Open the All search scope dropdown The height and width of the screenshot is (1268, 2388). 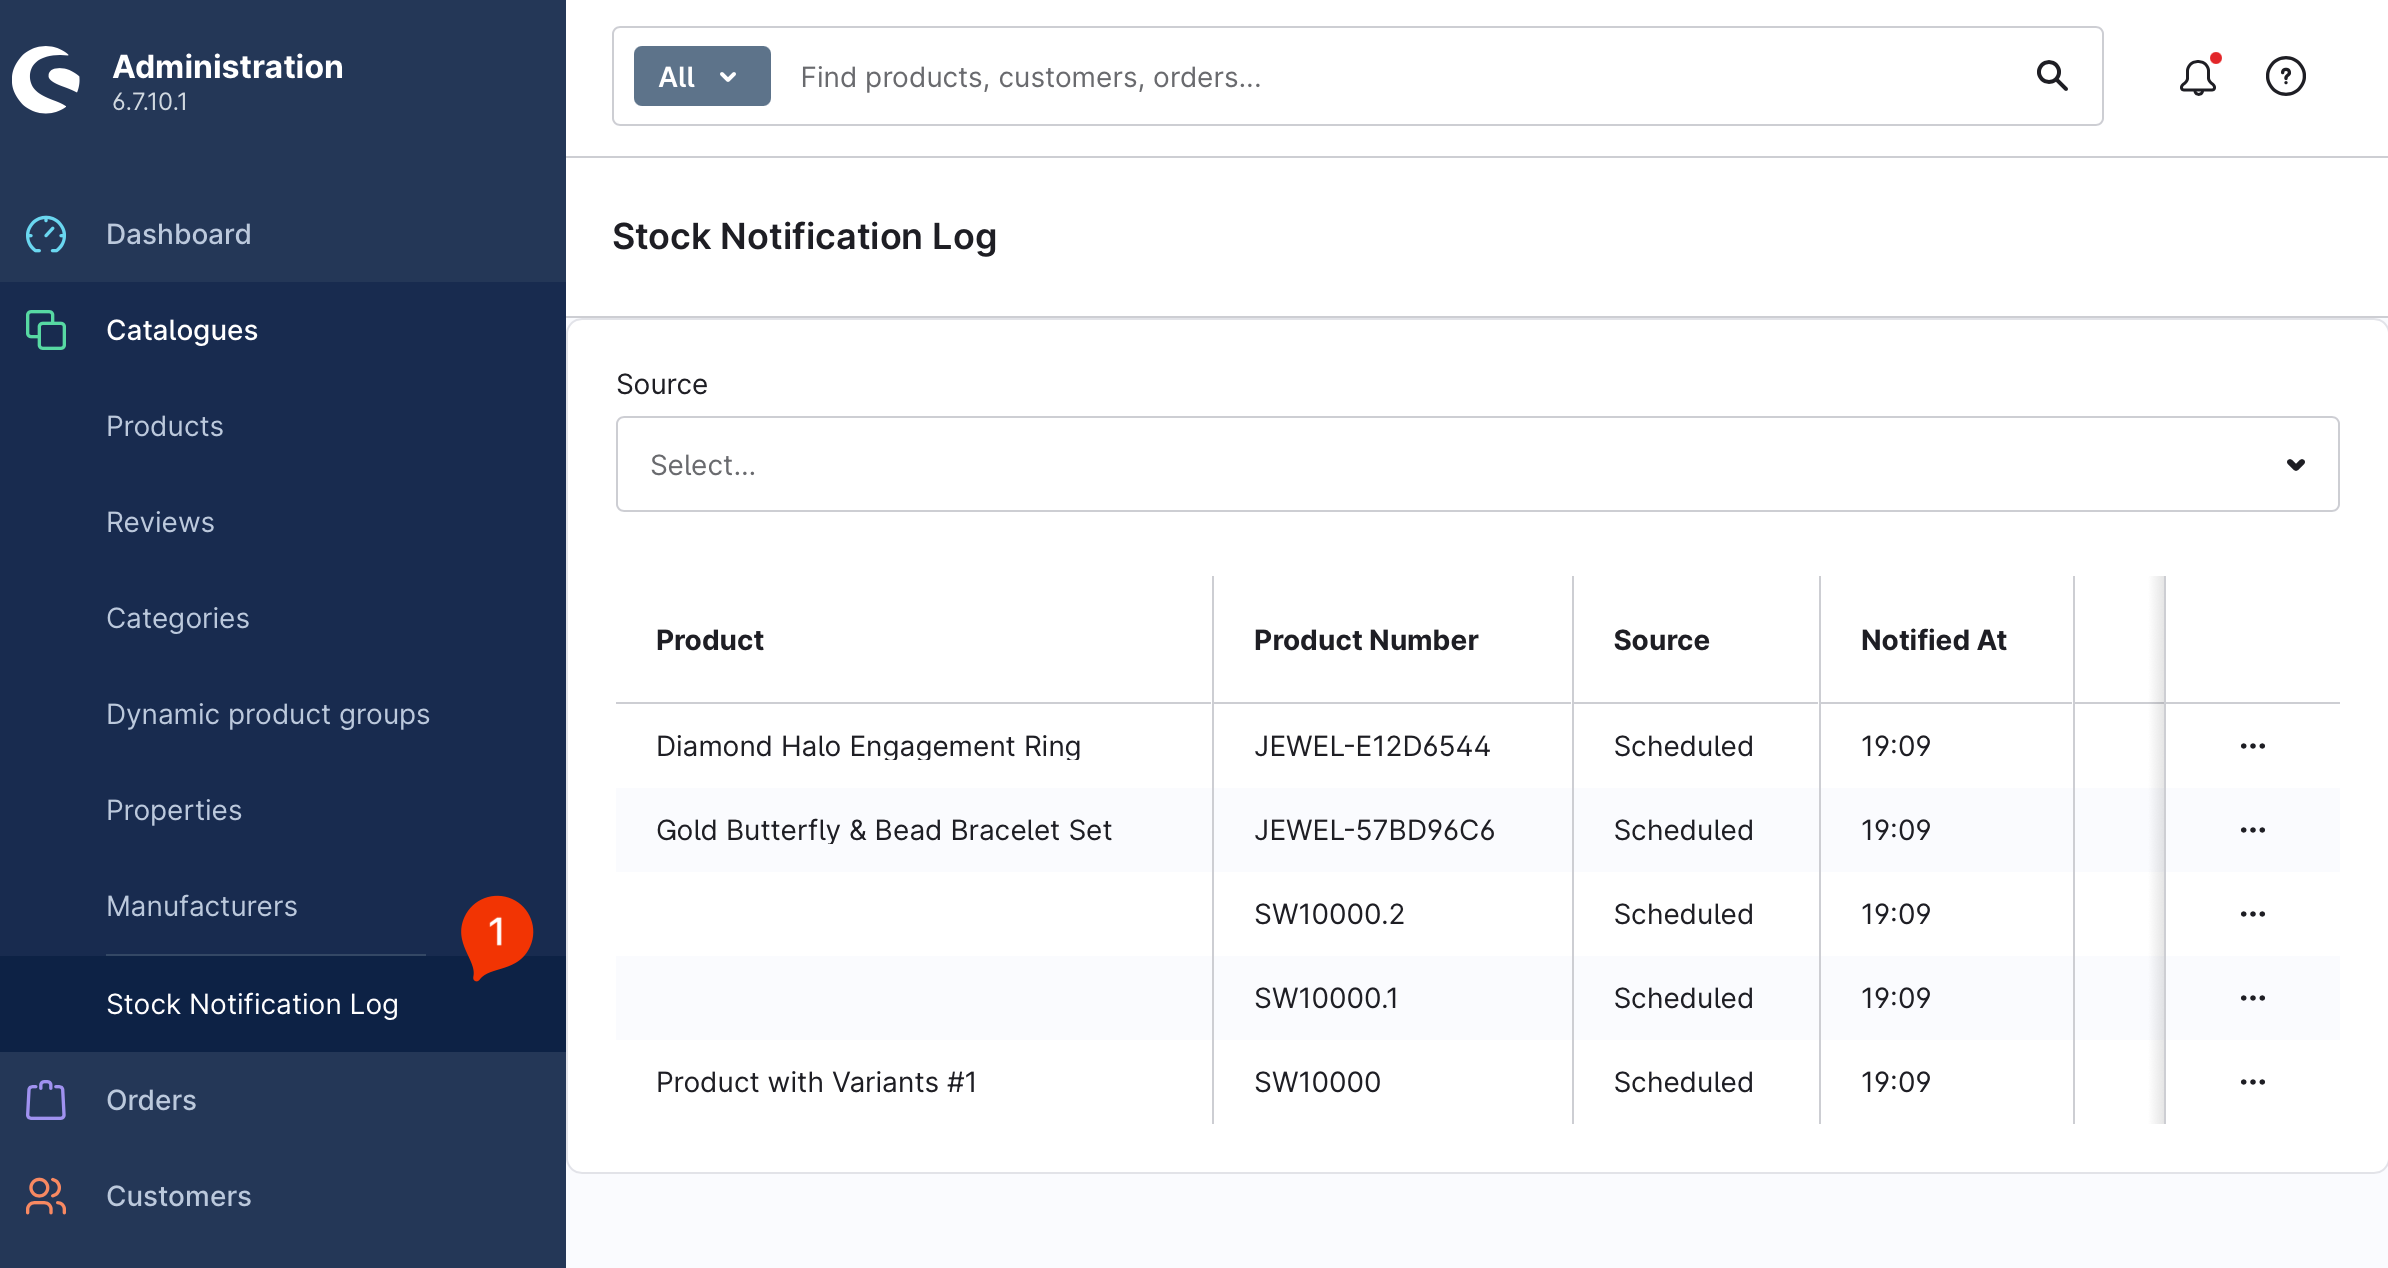click(x=702, y=76)
